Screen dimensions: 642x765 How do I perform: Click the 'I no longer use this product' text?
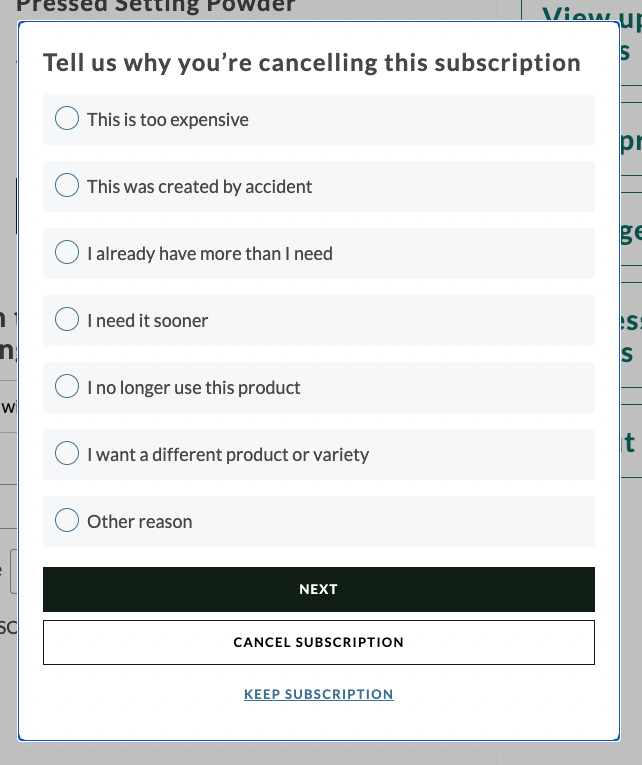tap(194, 388)
